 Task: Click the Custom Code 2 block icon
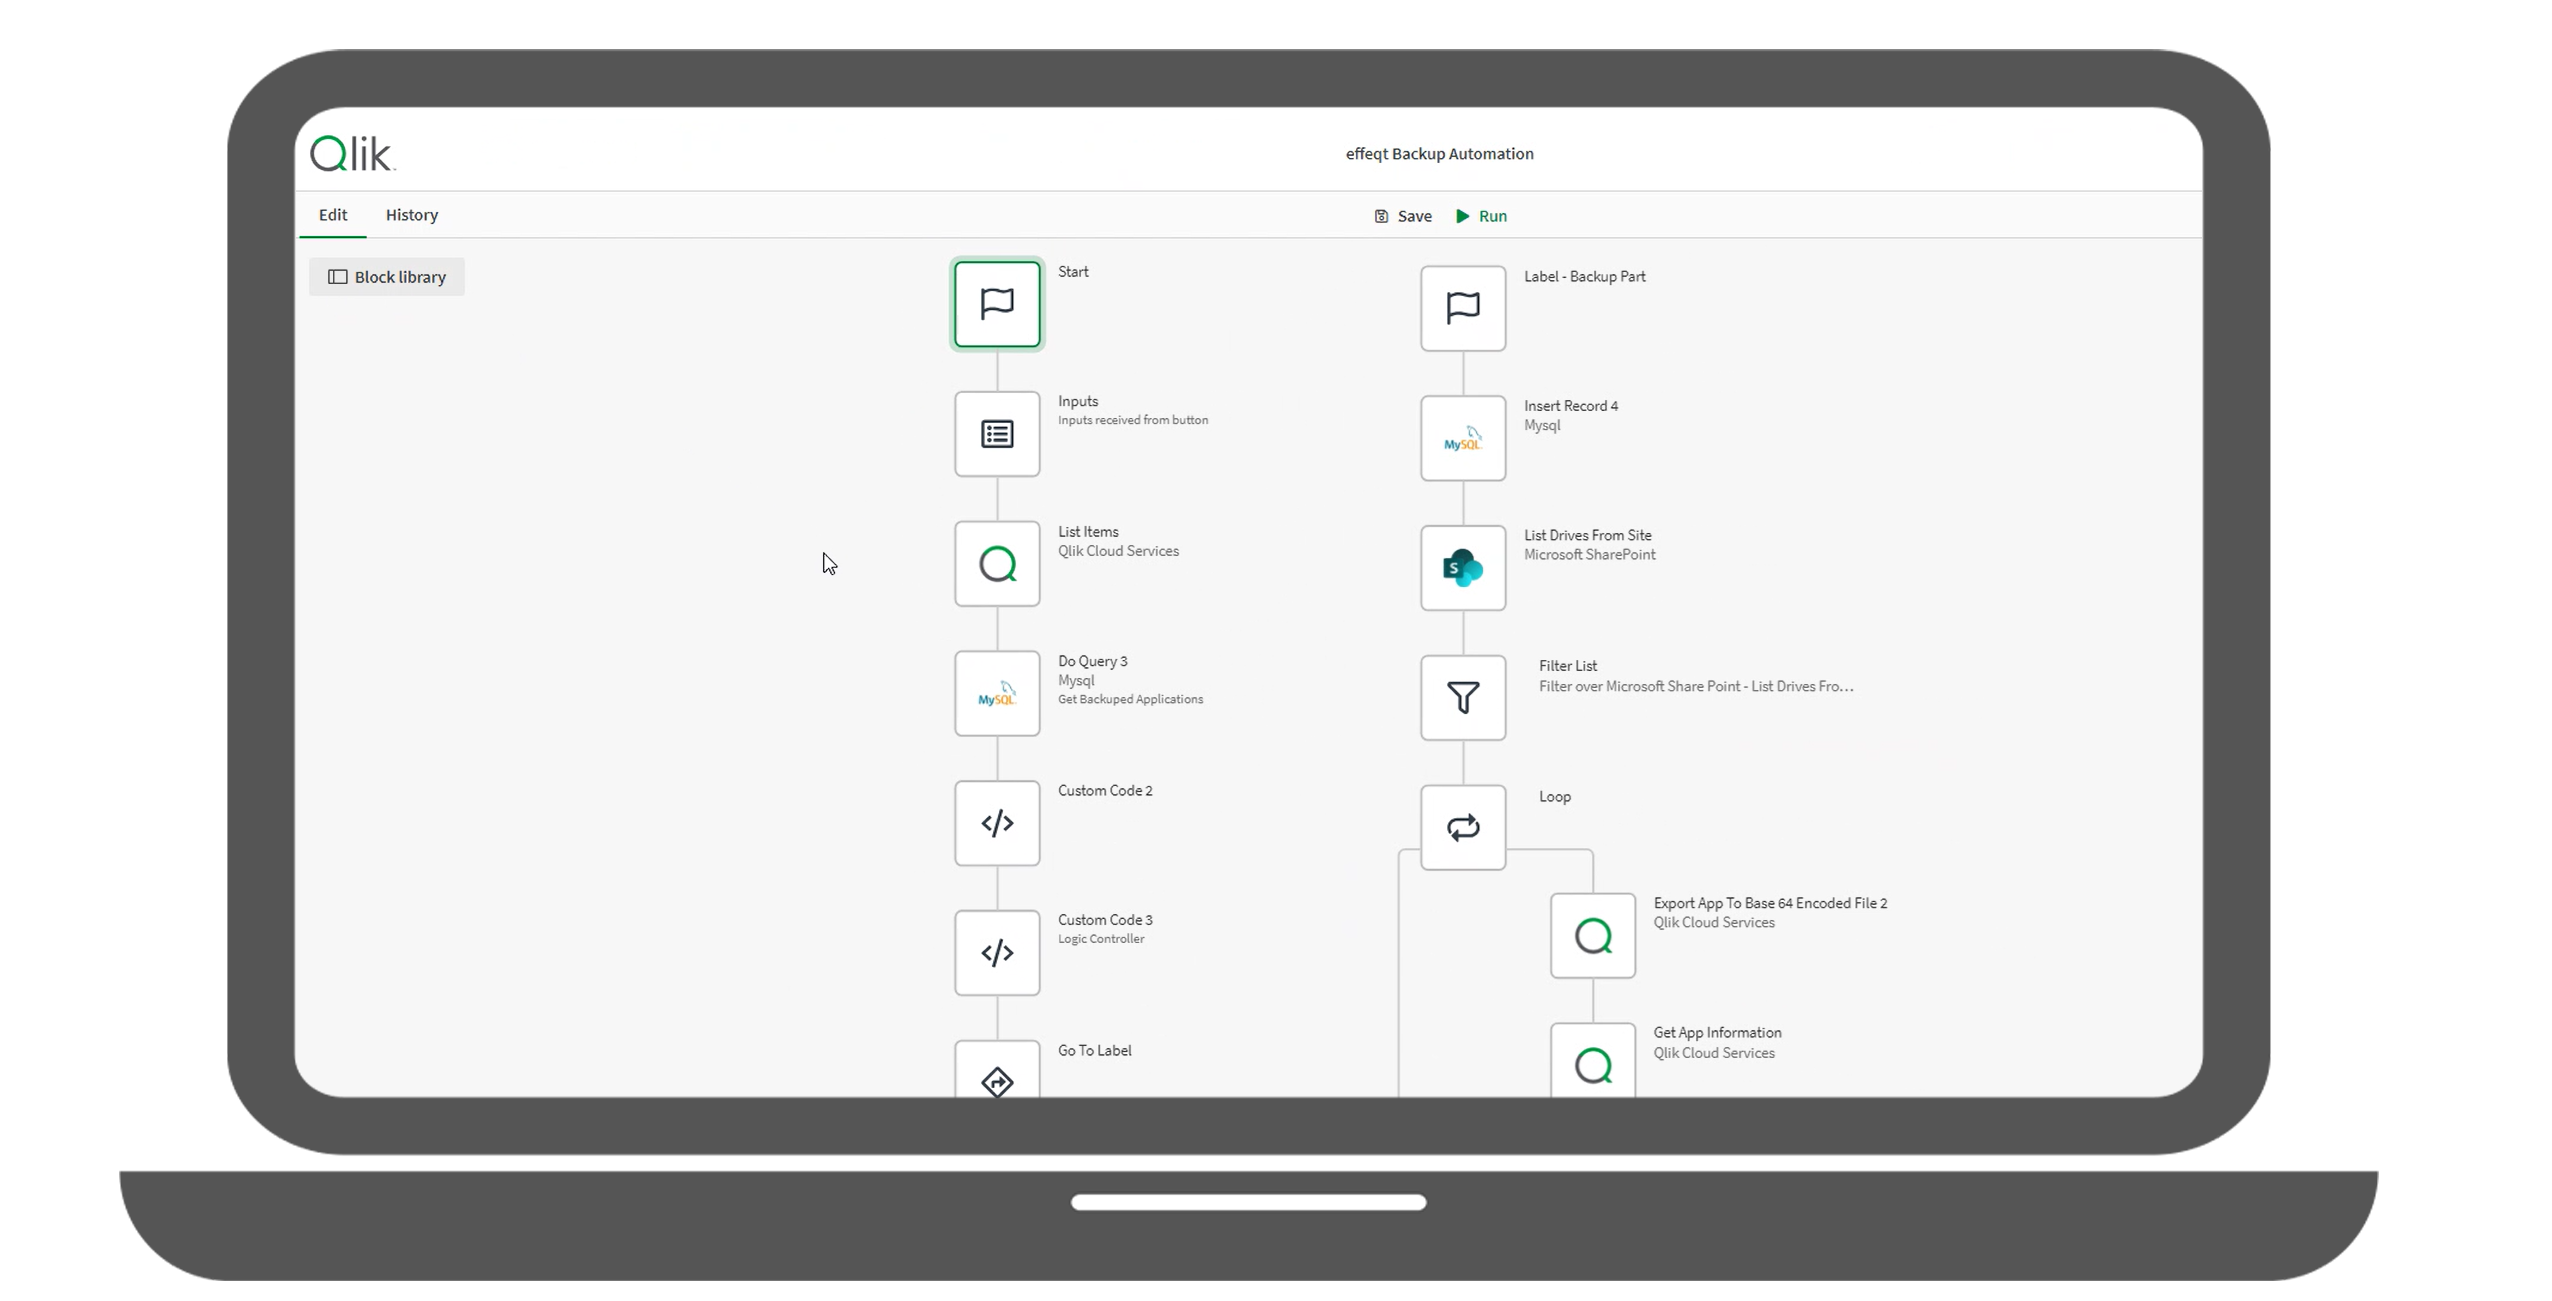click(997, 823)
